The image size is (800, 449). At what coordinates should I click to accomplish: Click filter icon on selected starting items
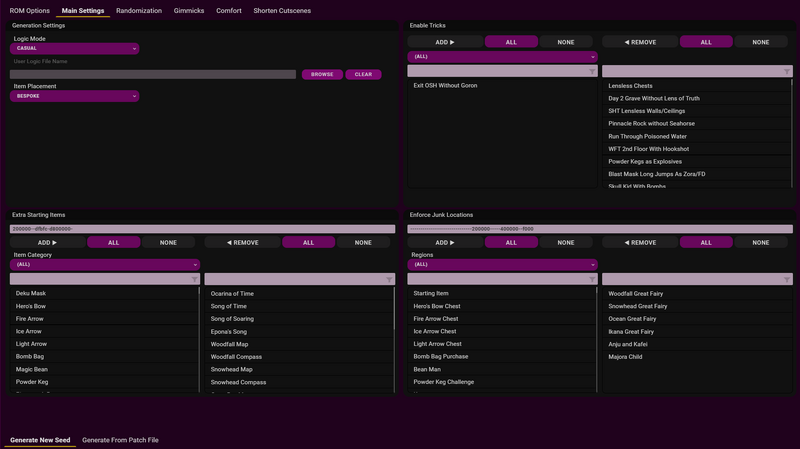coord(389,279)
